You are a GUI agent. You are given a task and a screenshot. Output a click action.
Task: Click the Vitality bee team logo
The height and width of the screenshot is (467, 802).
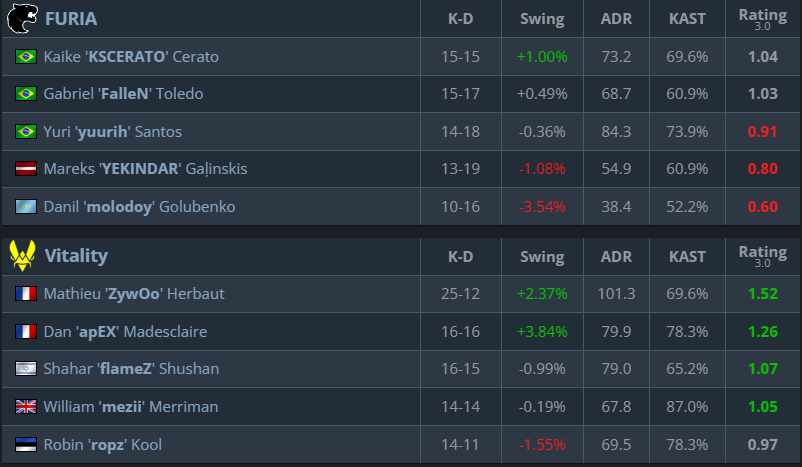tap(23, 256)
